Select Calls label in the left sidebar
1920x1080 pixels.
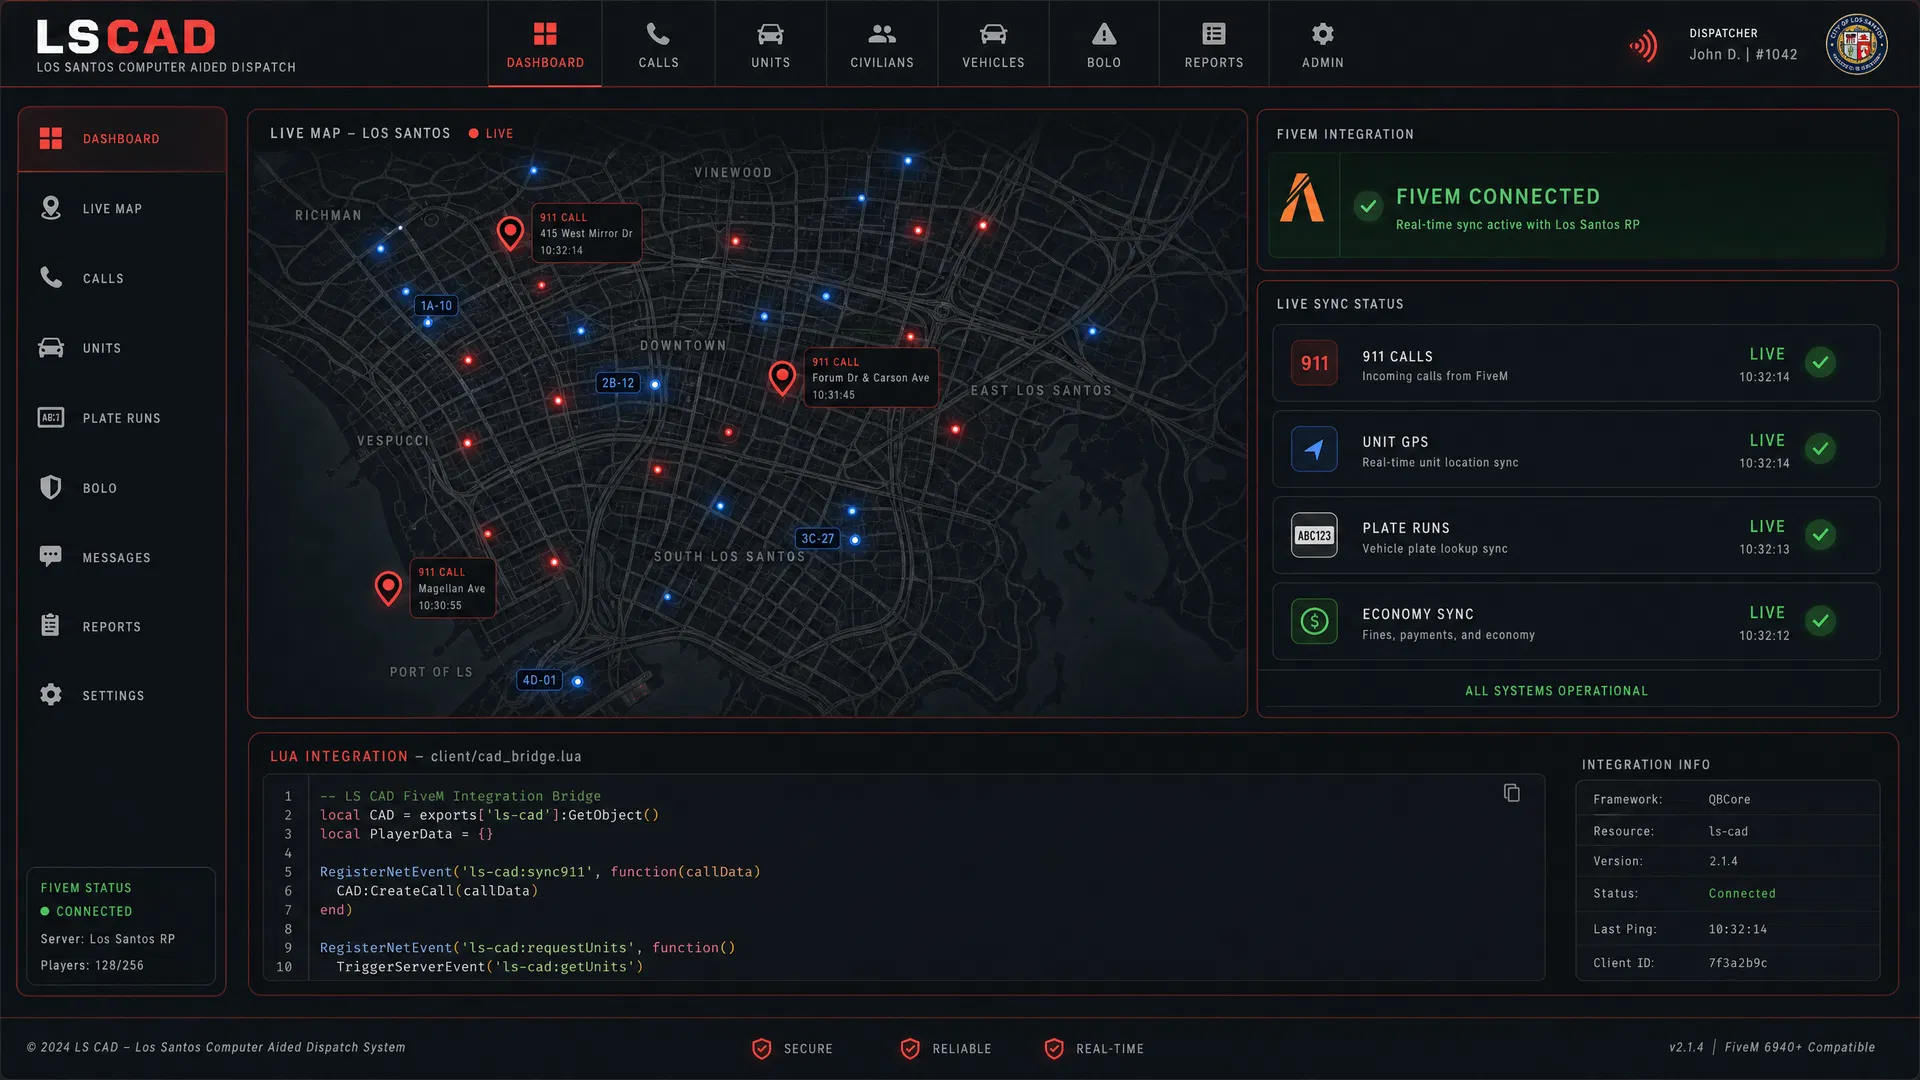[x=103, y=279]
